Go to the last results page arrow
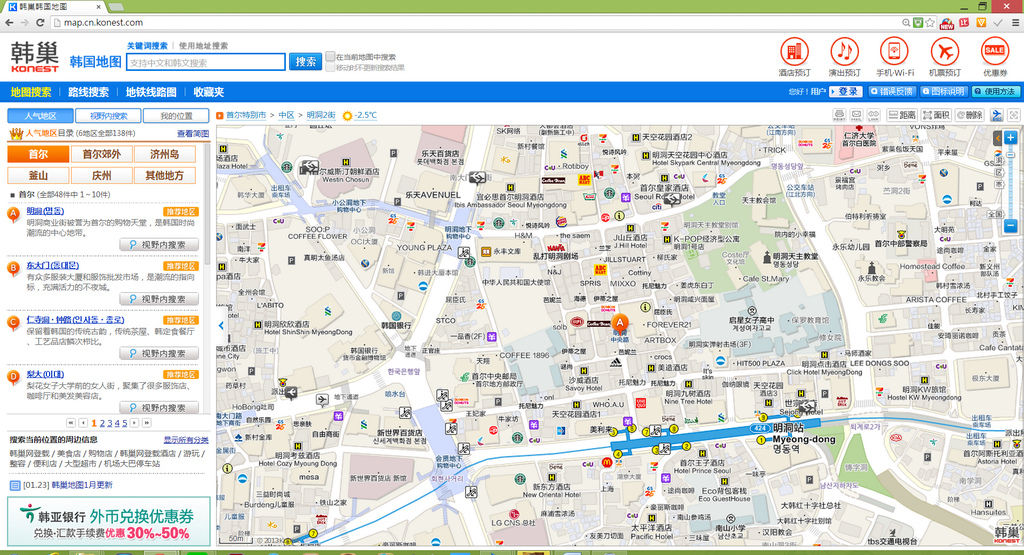Image resolution: width=1024 pixels, height=555 pixels. (x=146, y=423)
